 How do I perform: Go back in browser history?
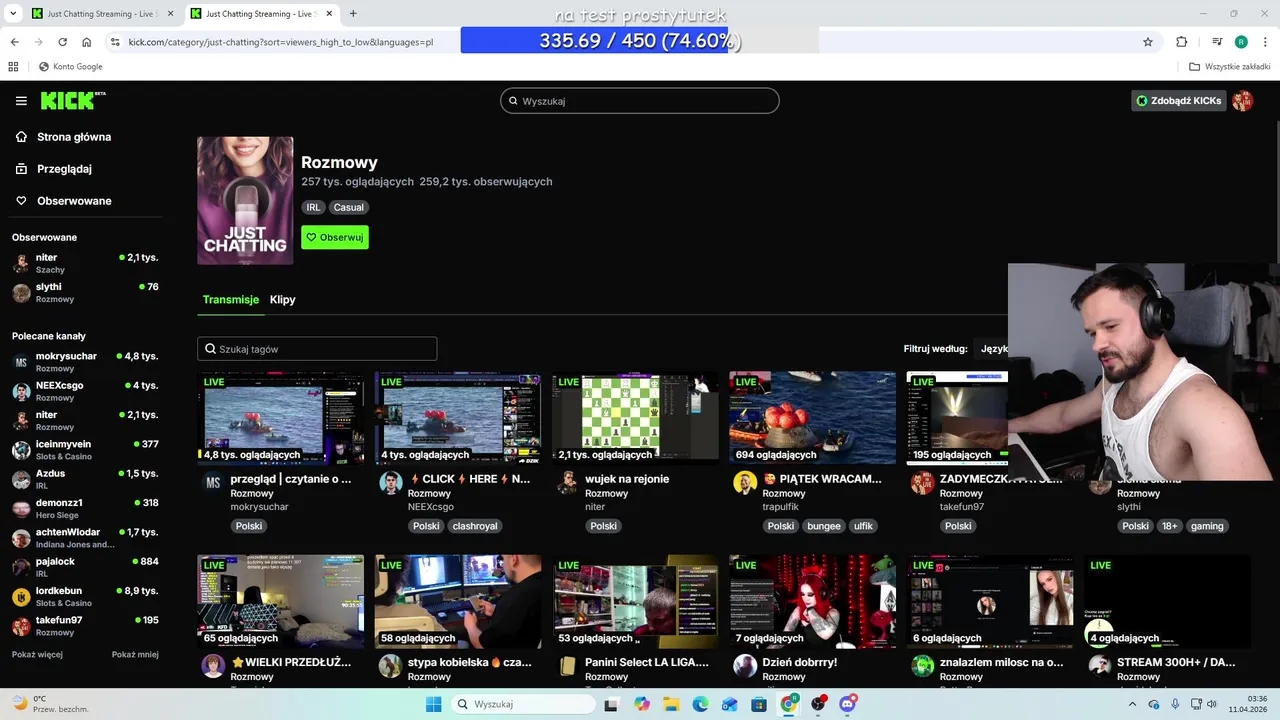pyautogui.click(x=14, y=42)
